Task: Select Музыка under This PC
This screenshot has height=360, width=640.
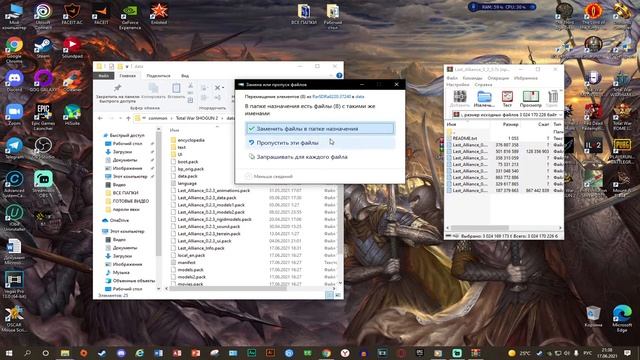Action: coord(121,272)
